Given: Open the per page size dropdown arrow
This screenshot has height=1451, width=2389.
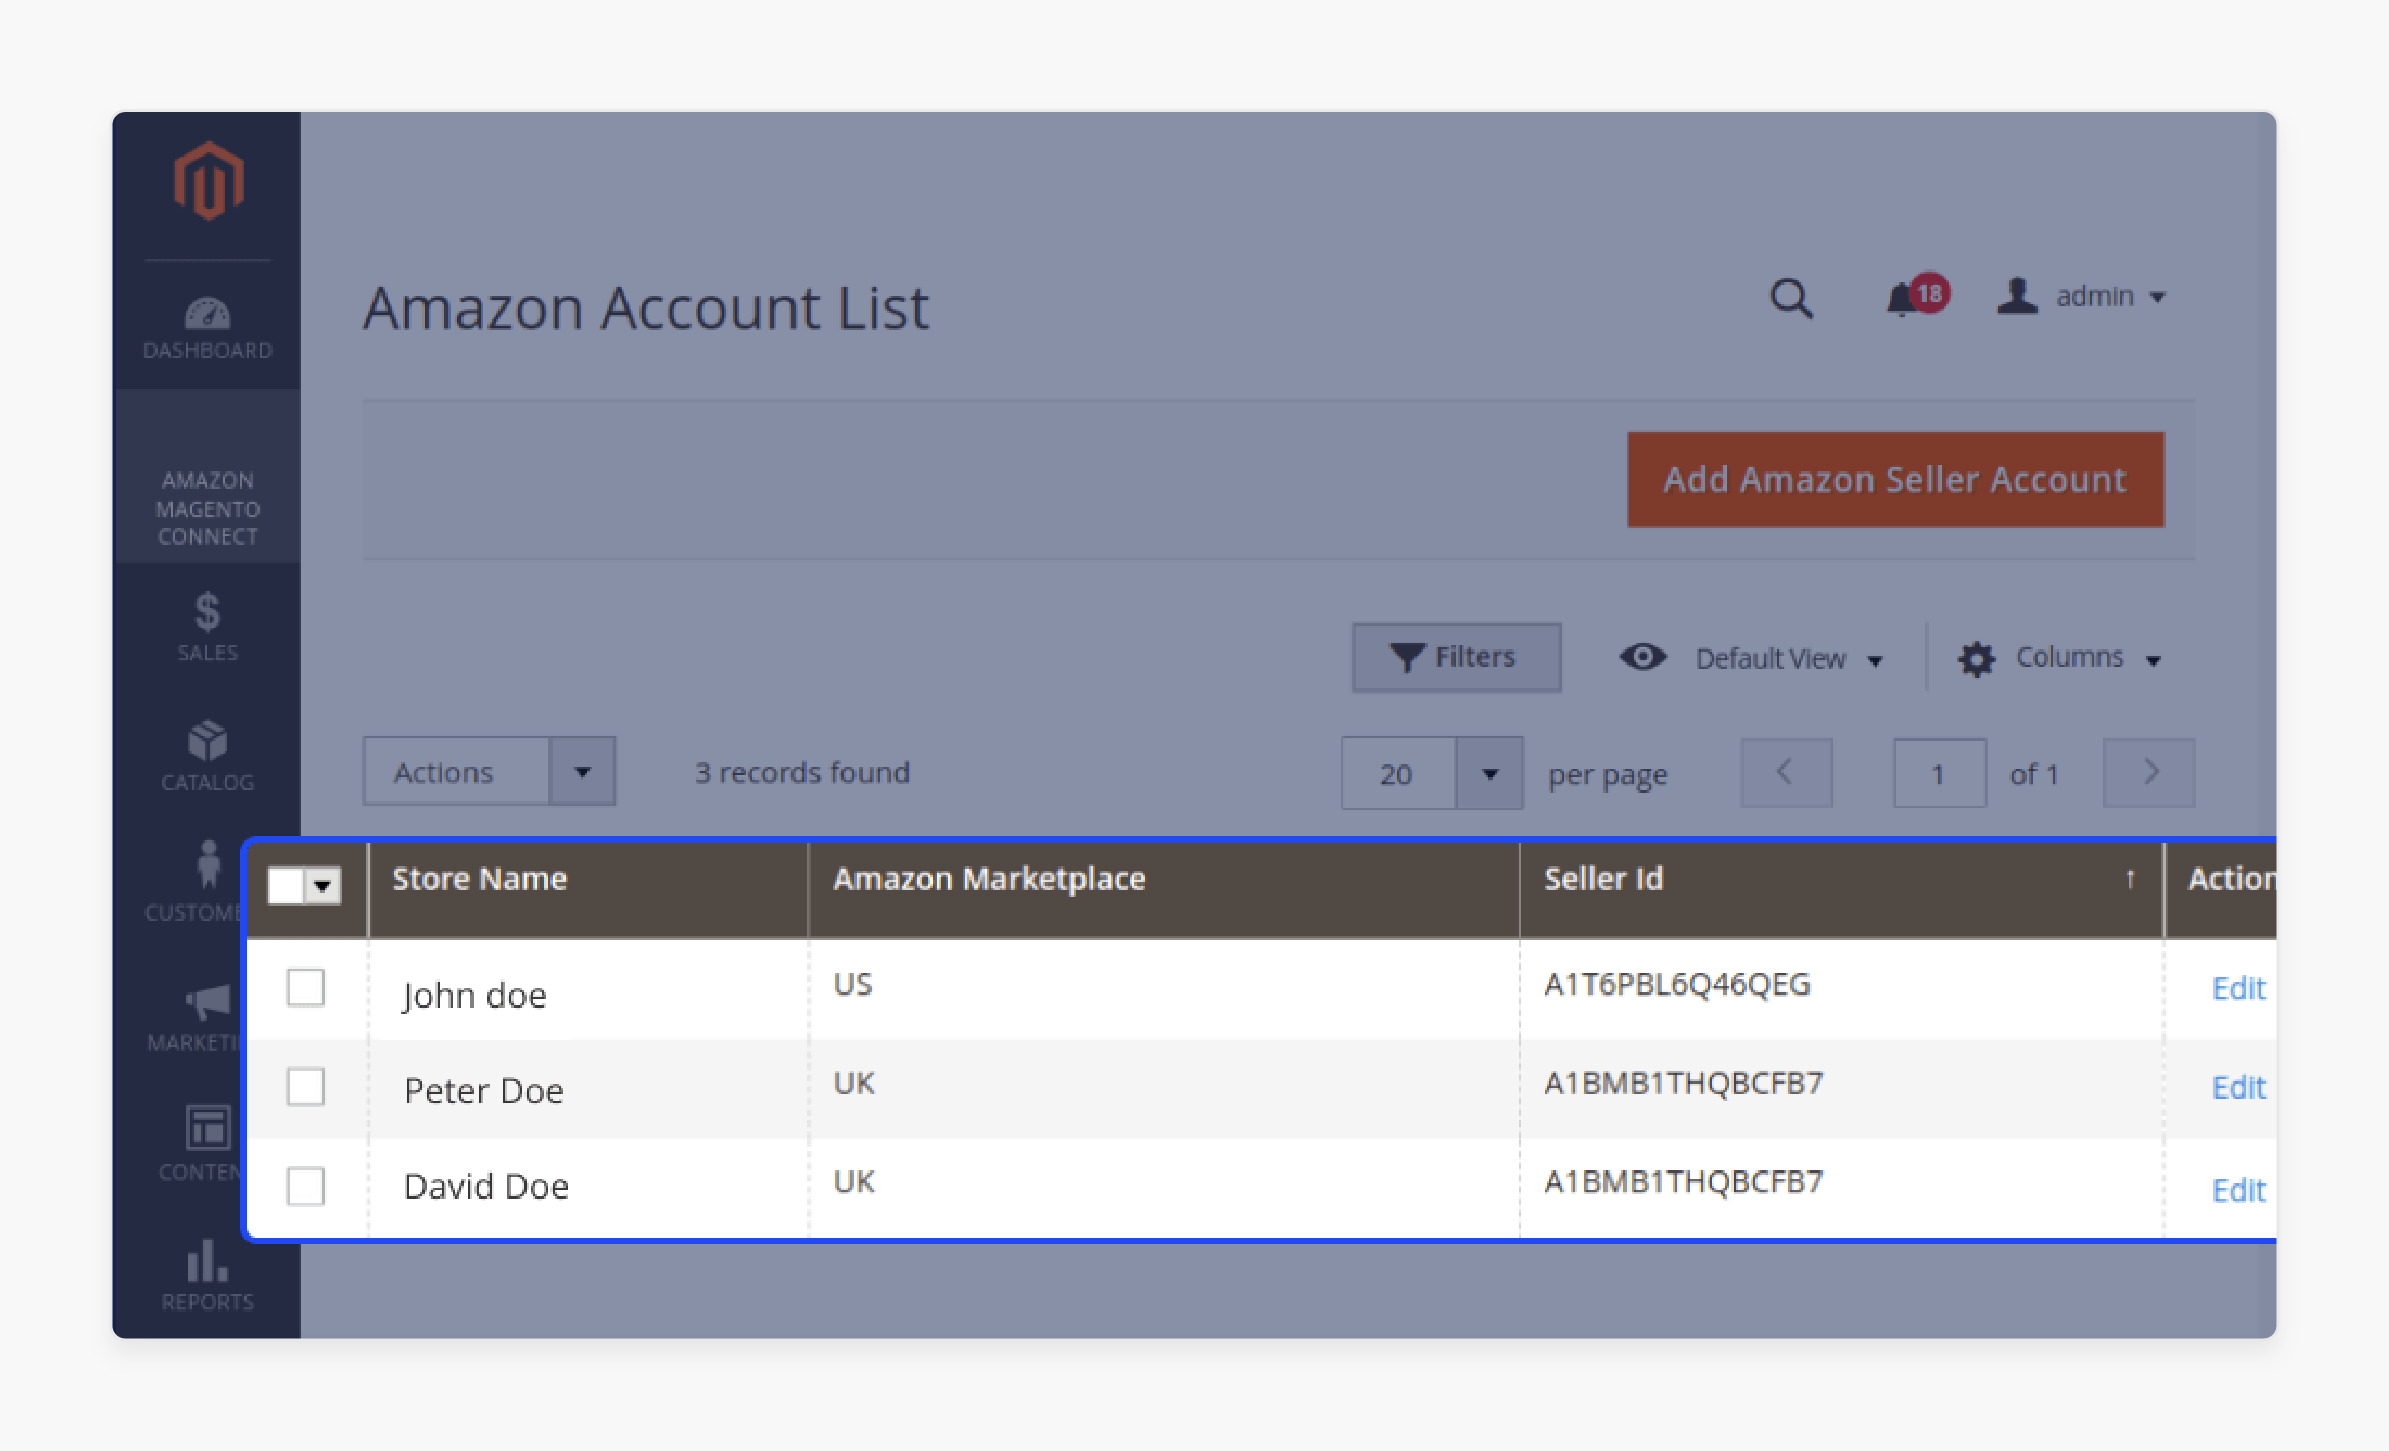Looking at the screenshot, I should point(1490,773).
